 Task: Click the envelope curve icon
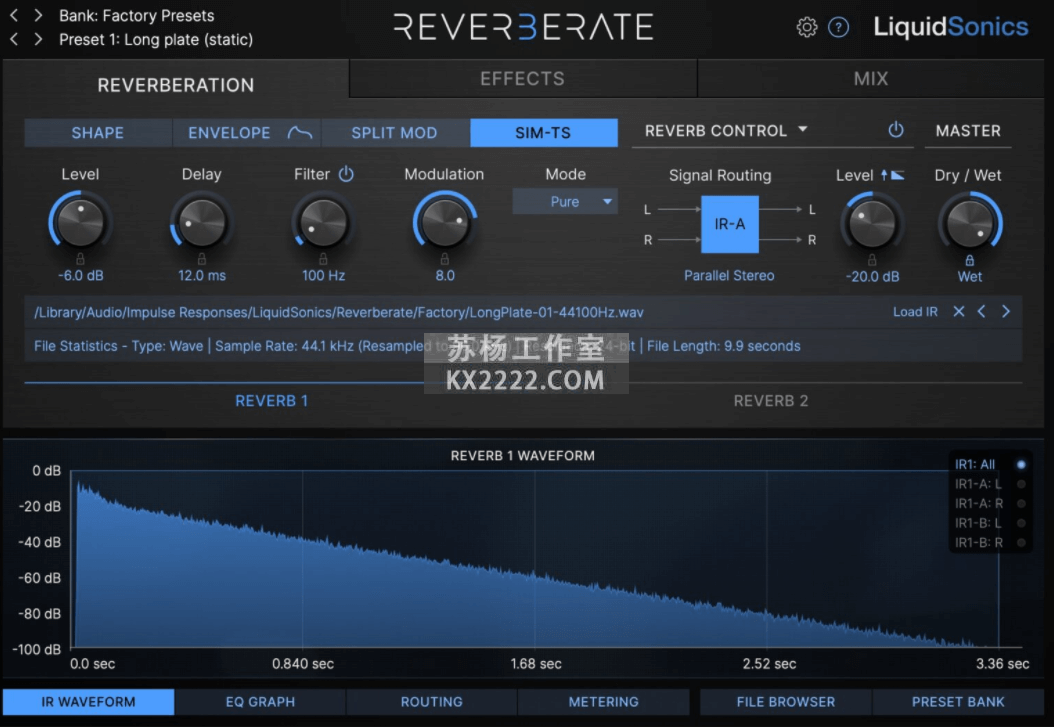(300, 133)
